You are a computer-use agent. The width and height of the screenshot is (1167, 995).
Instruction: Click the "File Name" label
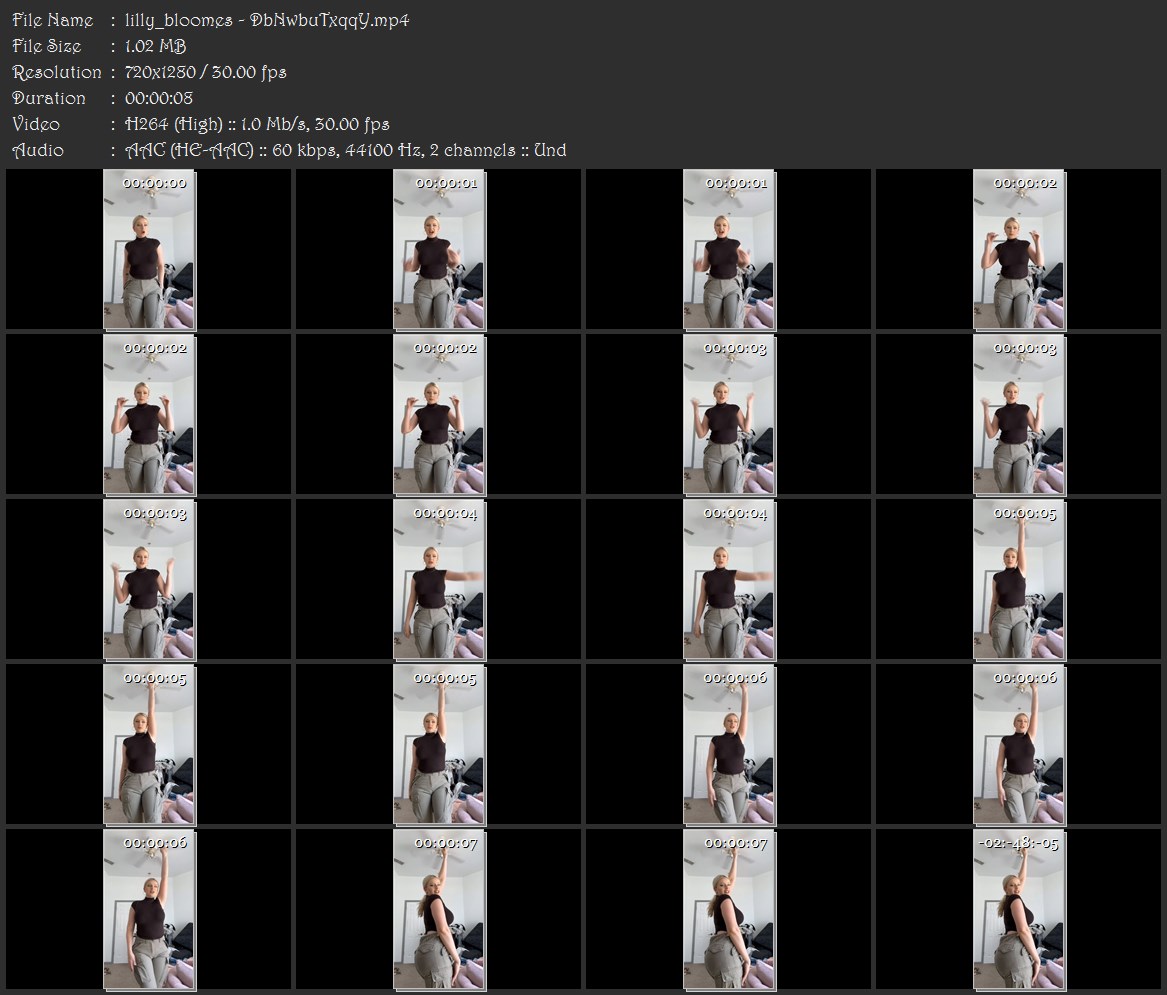53,20
